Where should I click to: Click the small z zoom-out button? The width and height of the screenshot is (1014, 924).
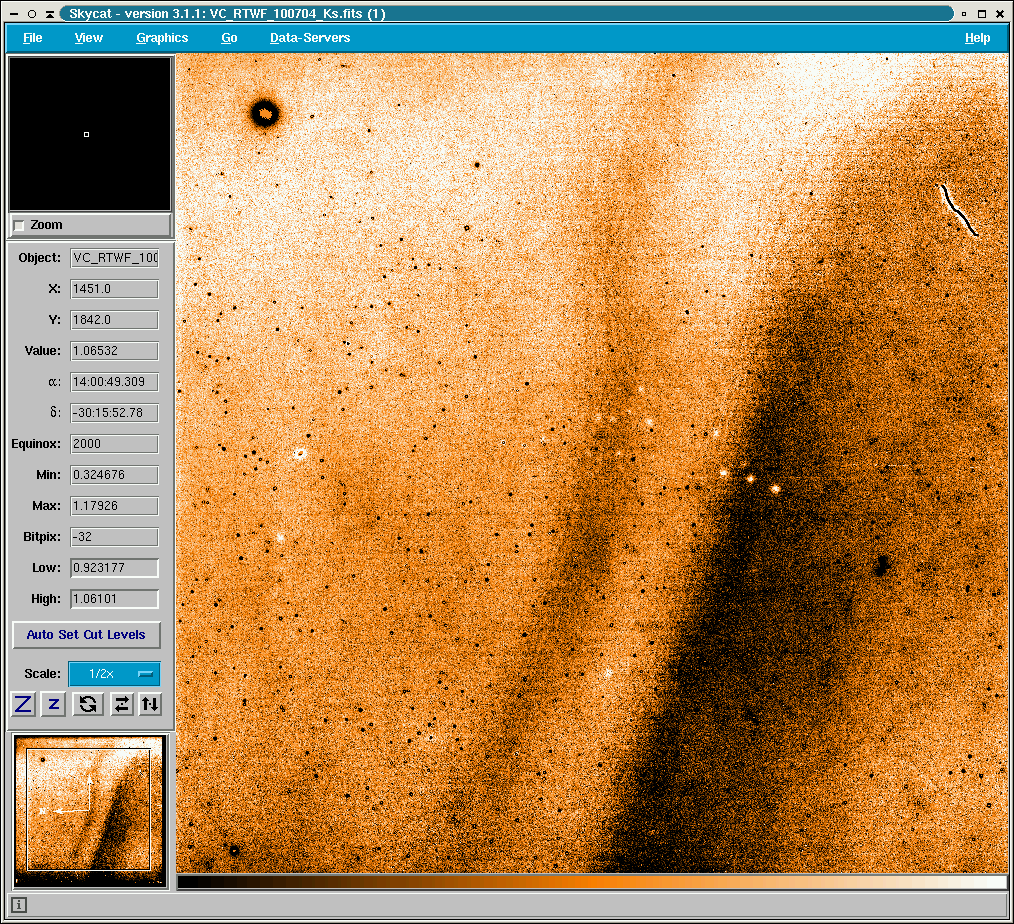pos(54,704)
